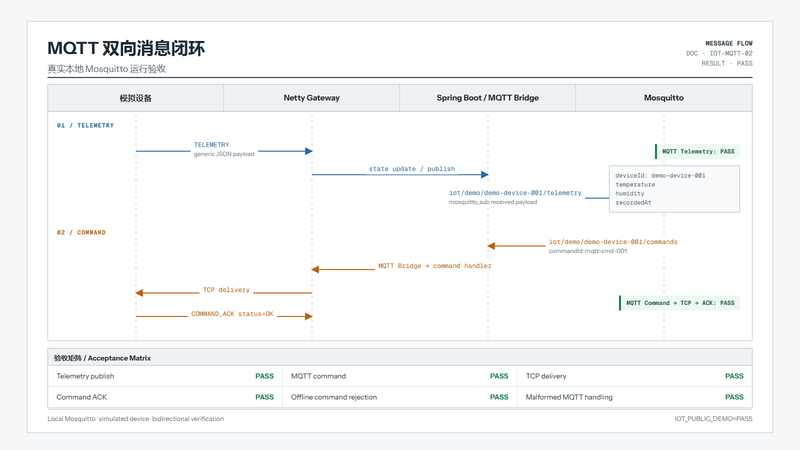Select the Spring Boot / MQTT Bridge header

click(x=487, y=98)
